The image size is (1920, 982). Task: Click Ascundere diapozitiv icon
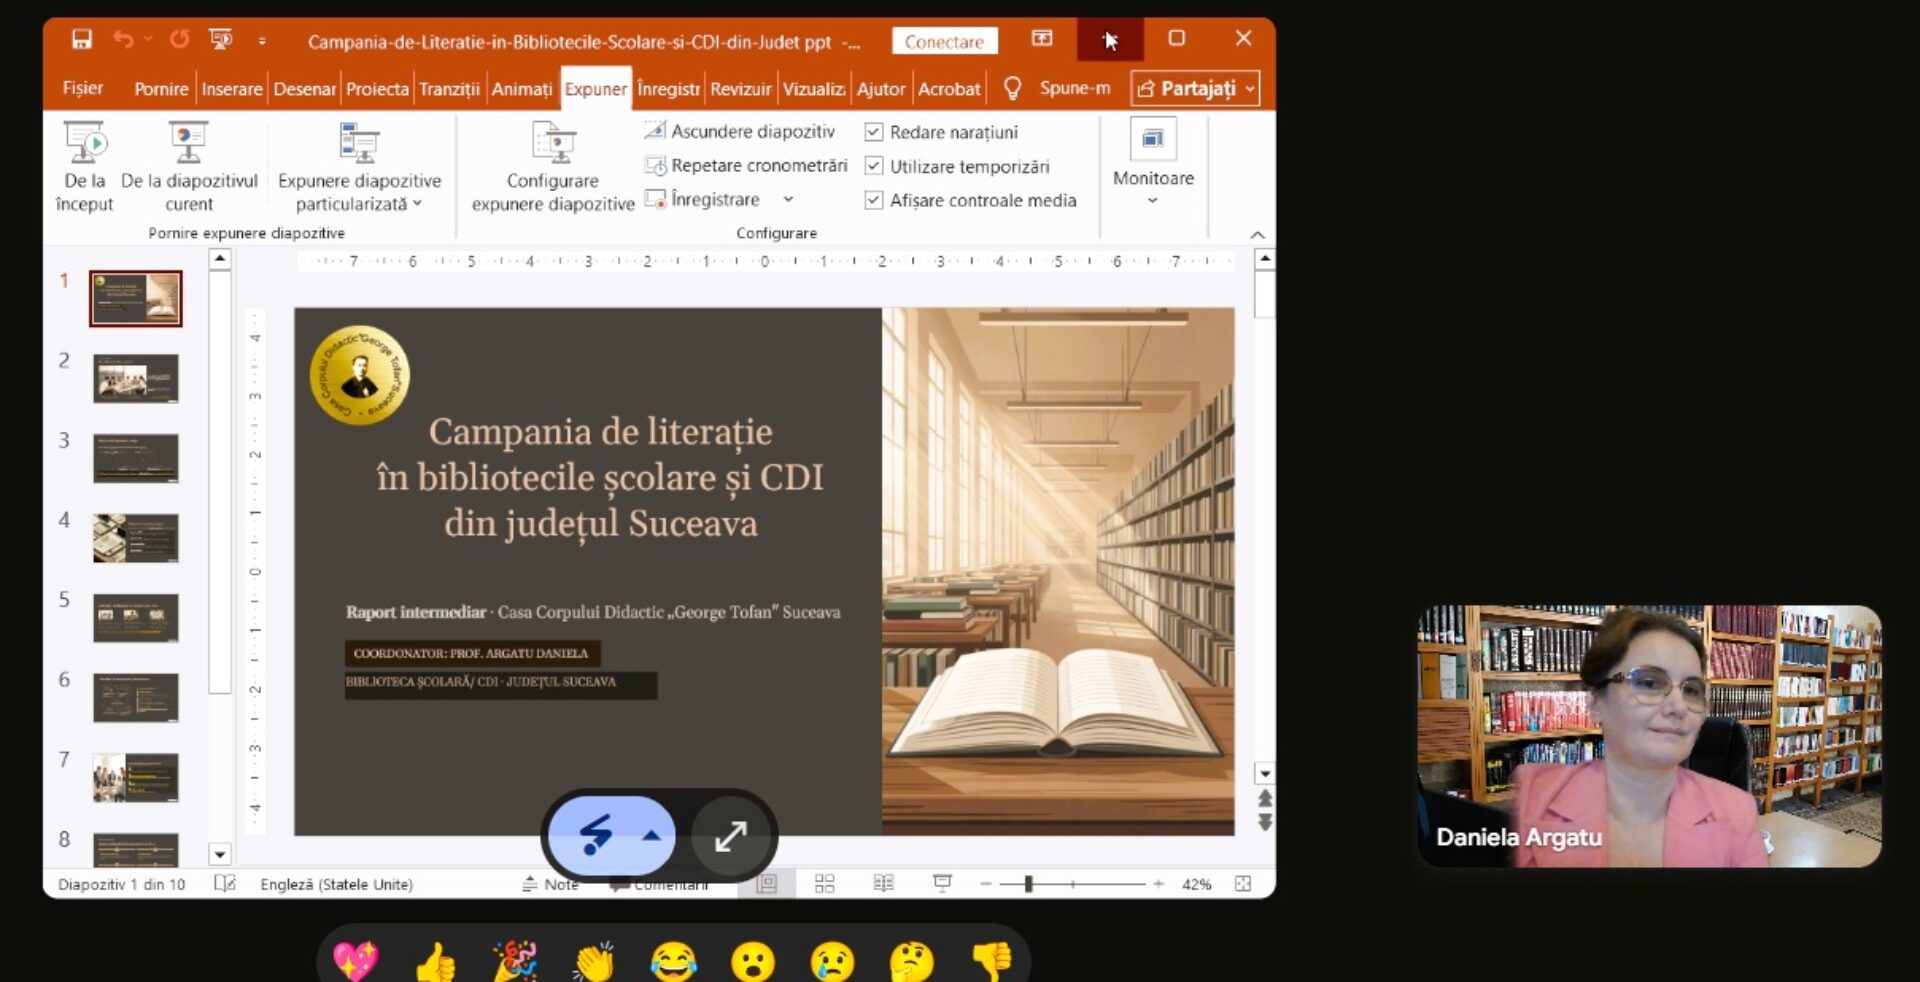pos(655,131)
